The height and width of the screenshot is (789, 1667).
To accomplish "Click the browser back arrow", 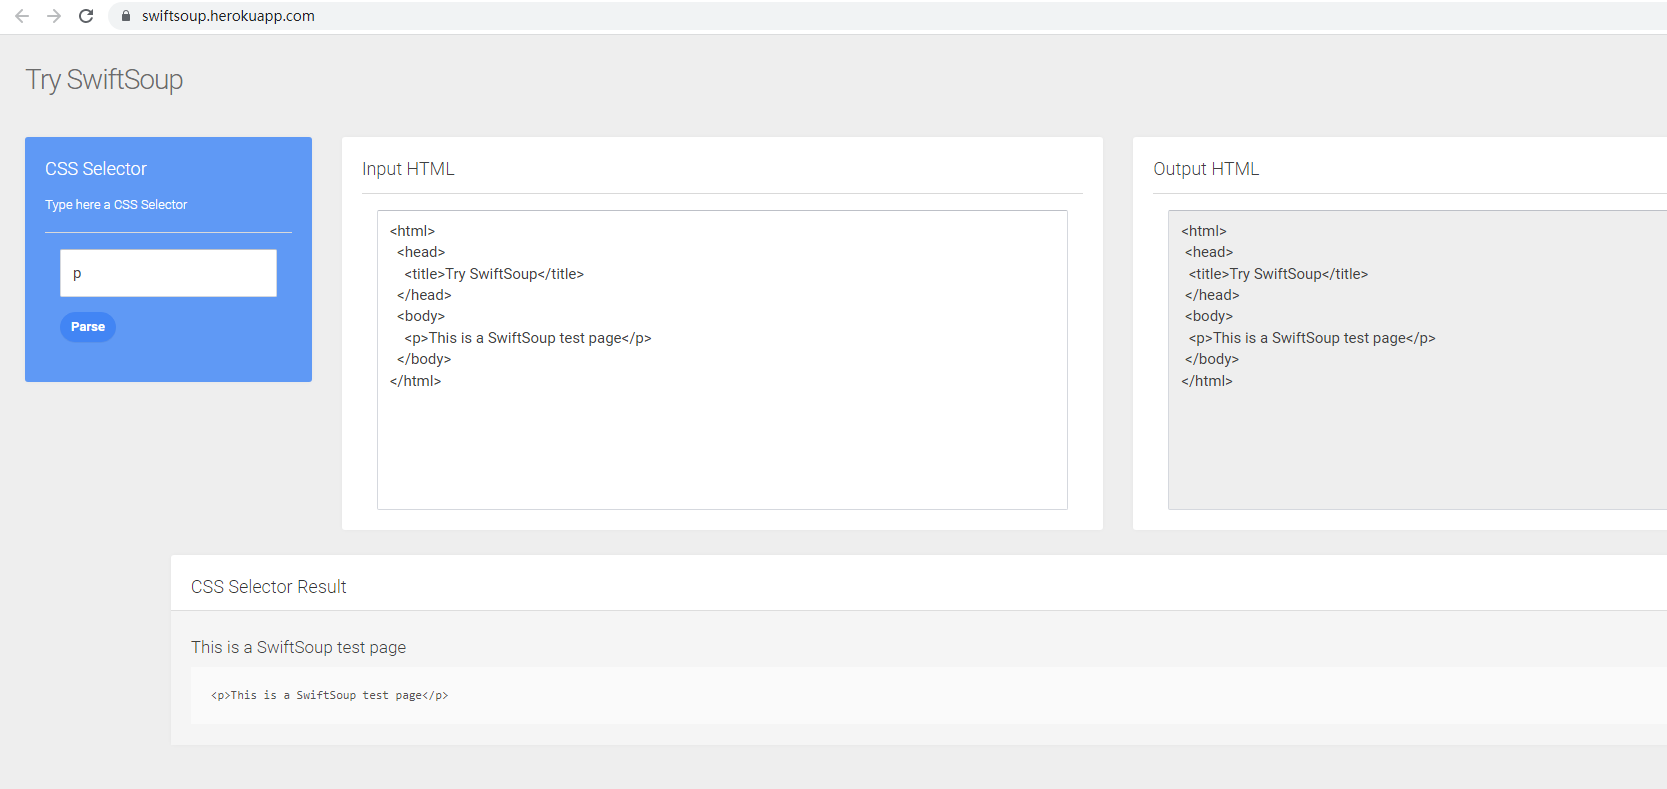I will tap(22, 16).
